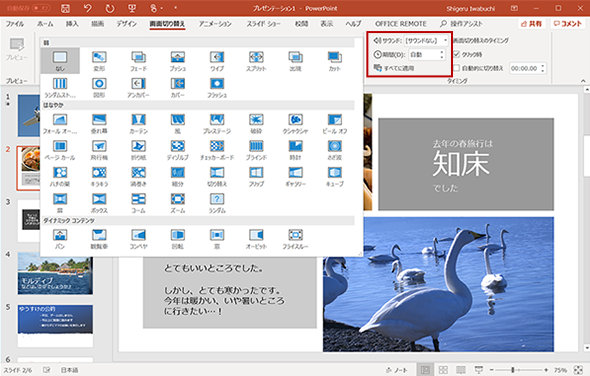Pick the ランダム (Random) transition
The height and width of the screenshot is (376, 590).
point(217,202)
